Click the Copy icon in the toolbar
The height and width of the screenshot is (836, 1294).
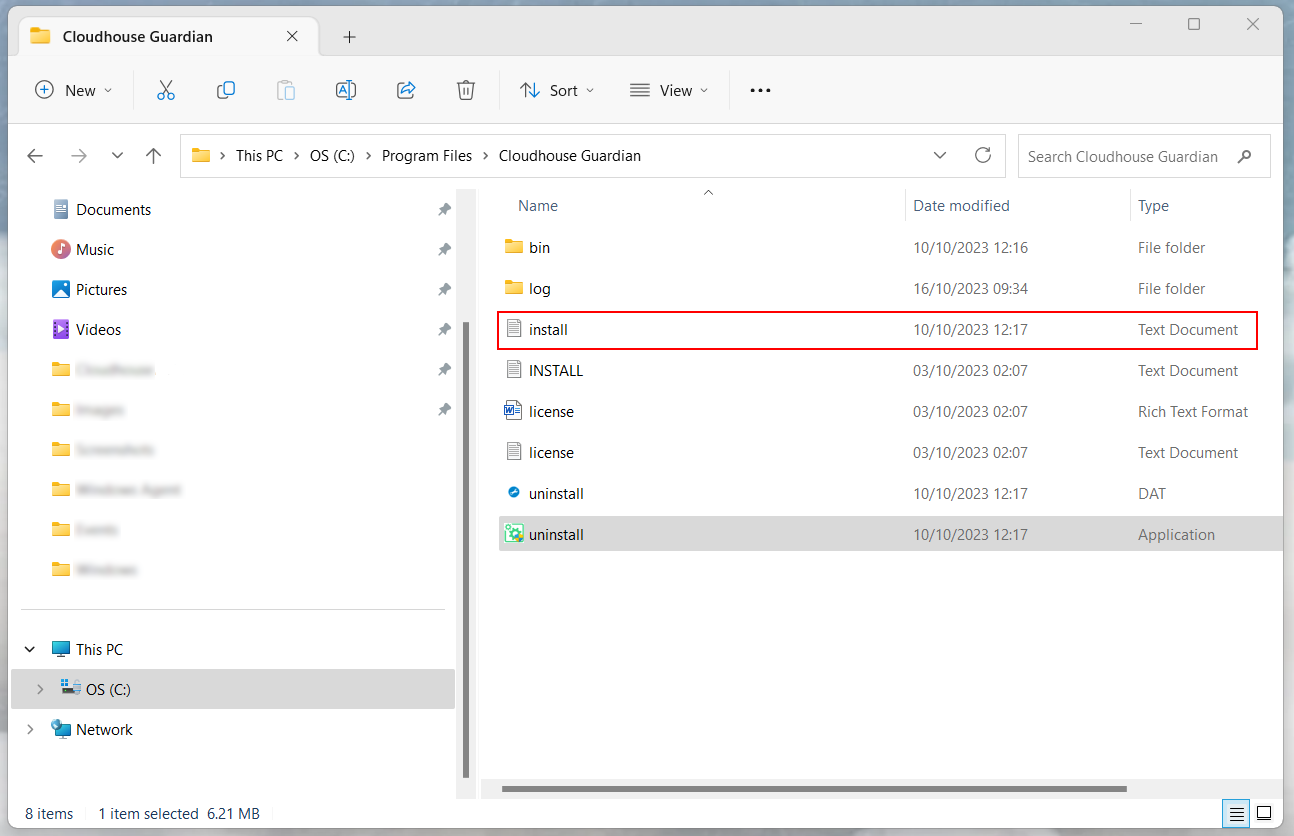pyautogui.click(x=226, y=90)
